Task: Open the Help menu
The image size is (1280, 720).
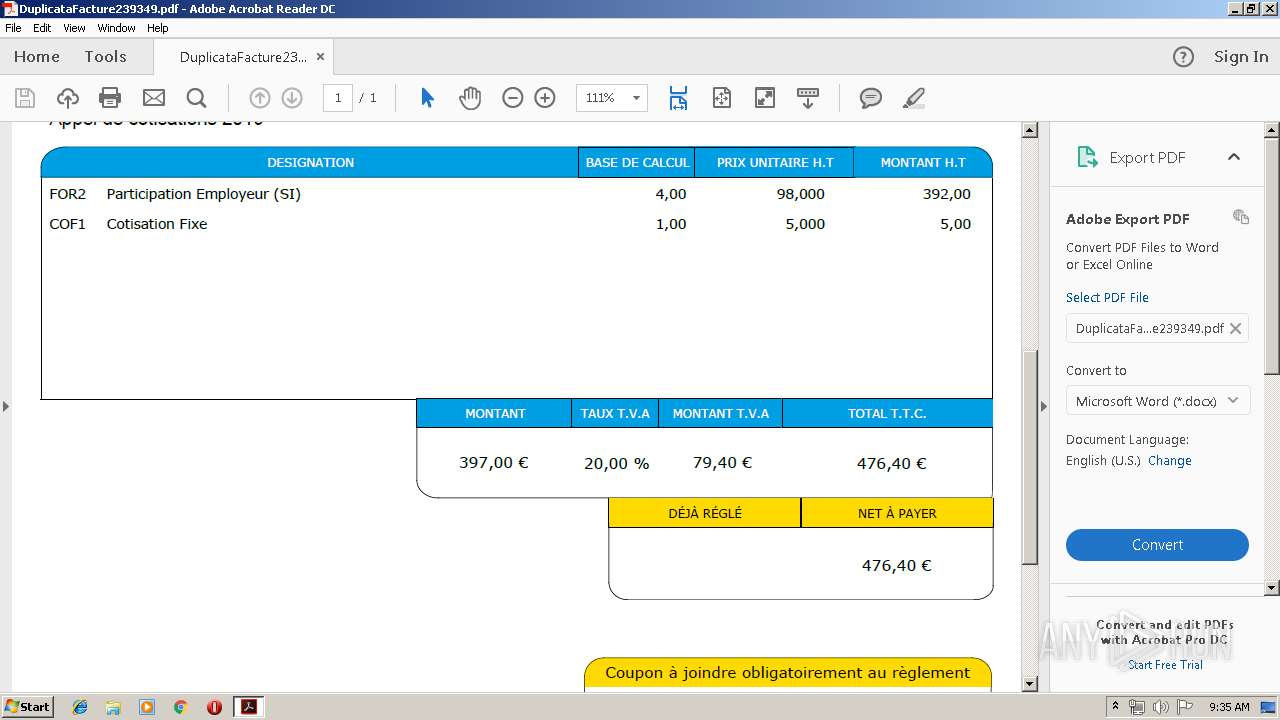Action: pyautogui.click(x=158, y=28)
